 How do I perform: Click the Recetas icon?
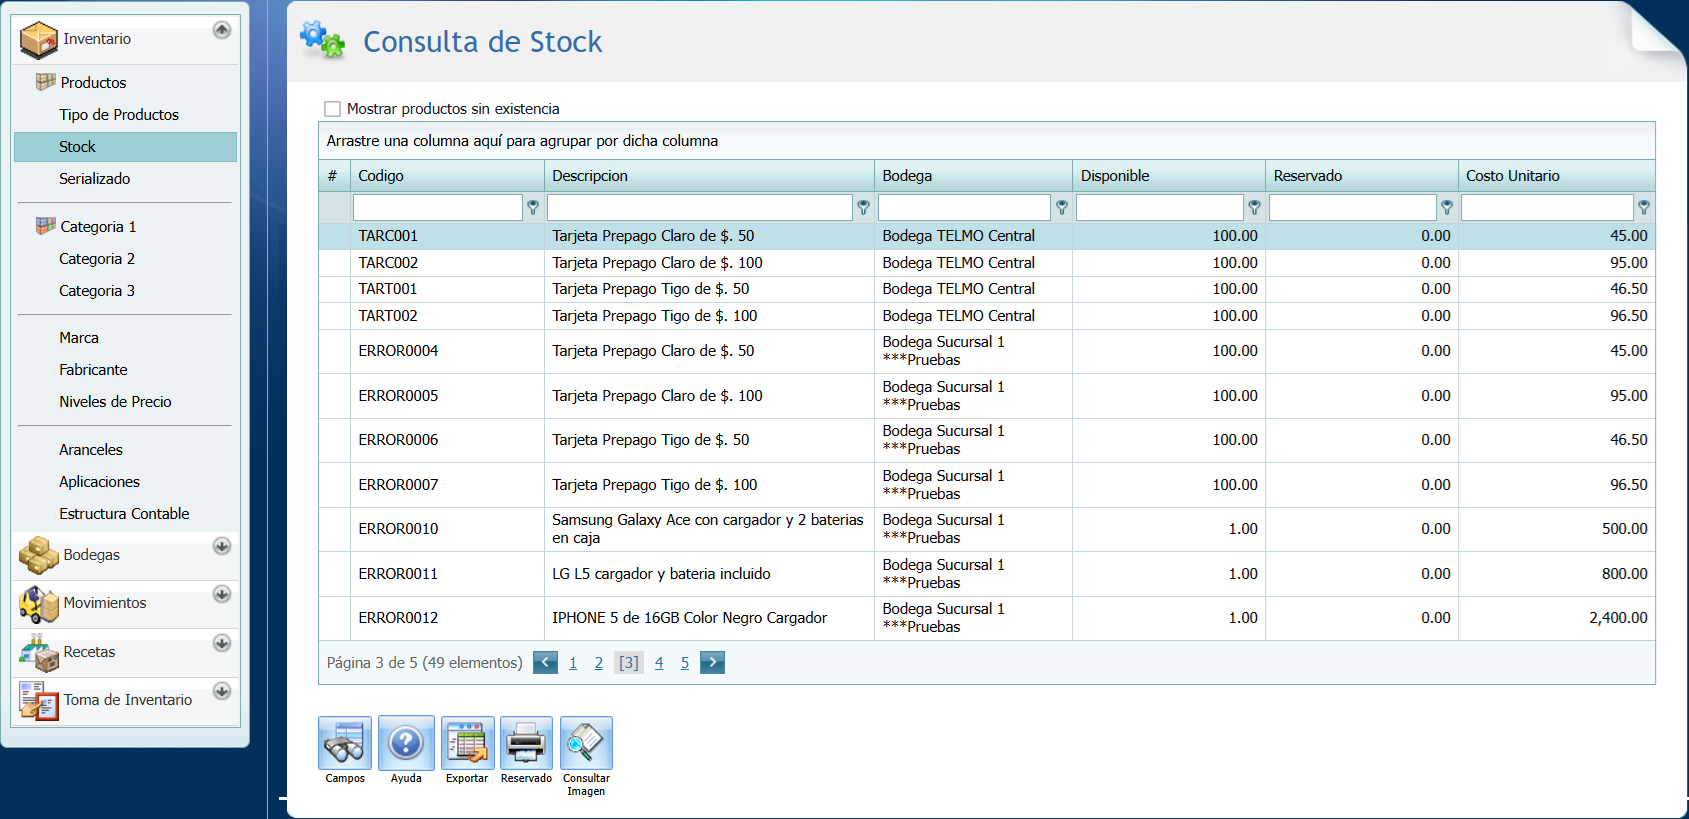[x=39, y=653]
